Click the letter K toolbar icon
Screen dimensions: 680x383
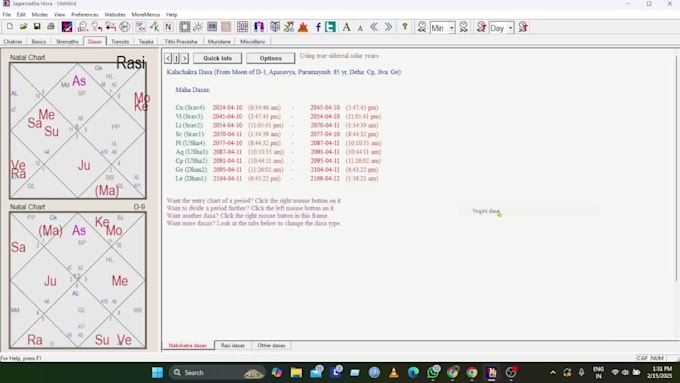[x=154, y=27]
